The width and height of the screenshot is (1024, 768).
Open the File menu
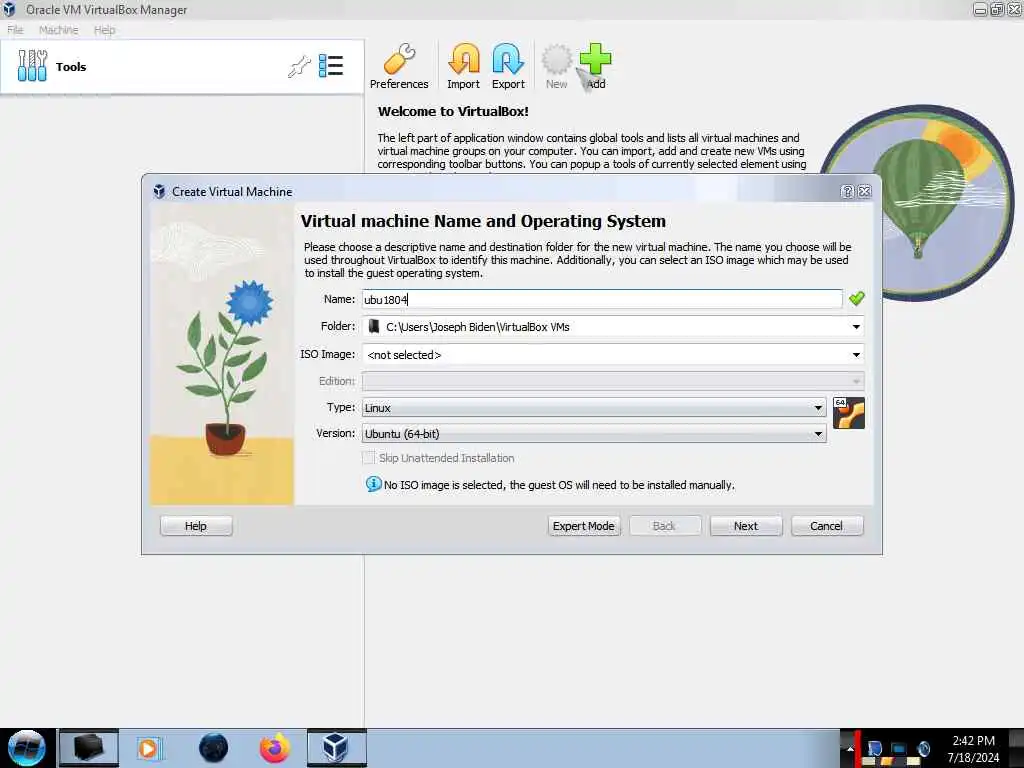15,30
